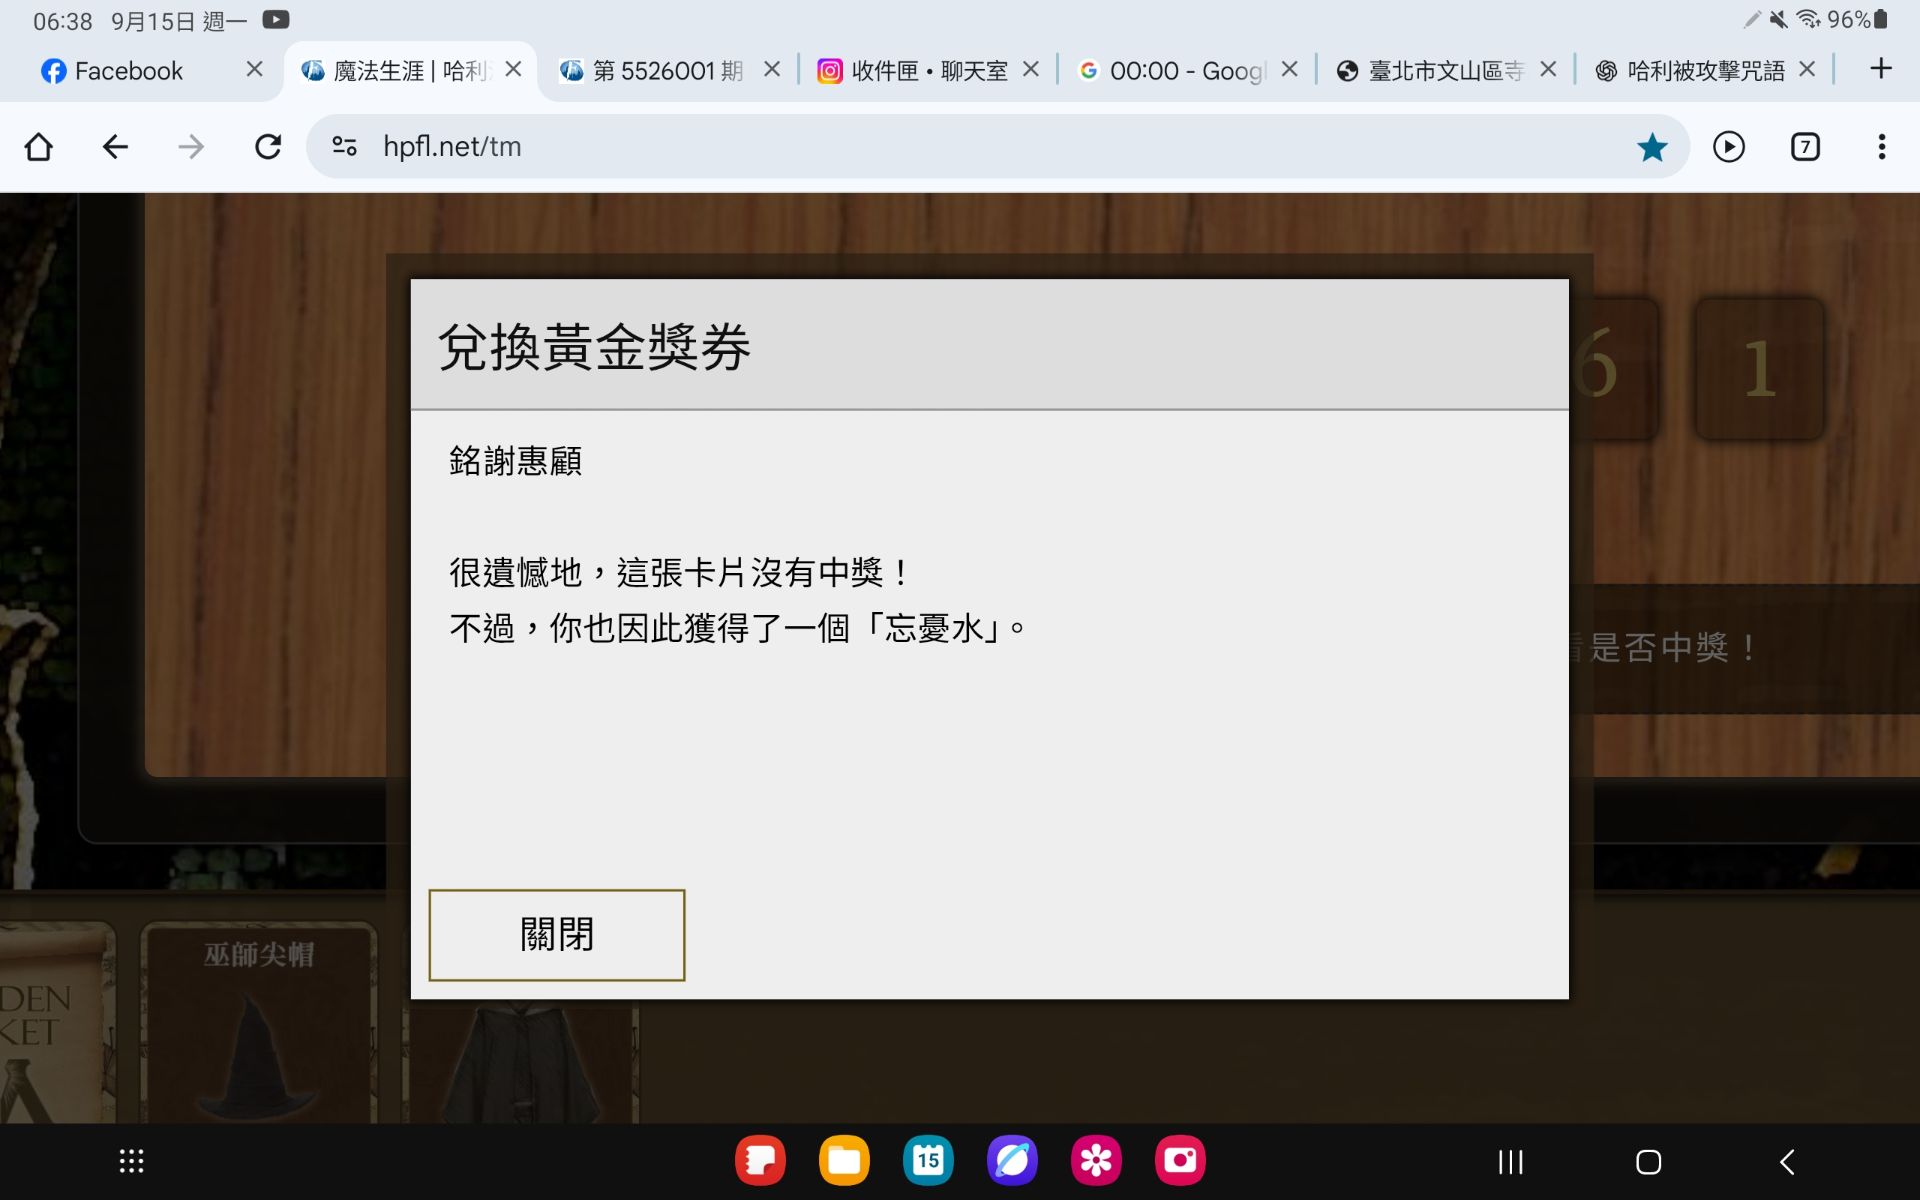The width and height of the screenshot is (1920, 1200).
Task: Open the yellow file manager app in the taskbar
Action: (x=844, y=1160)
